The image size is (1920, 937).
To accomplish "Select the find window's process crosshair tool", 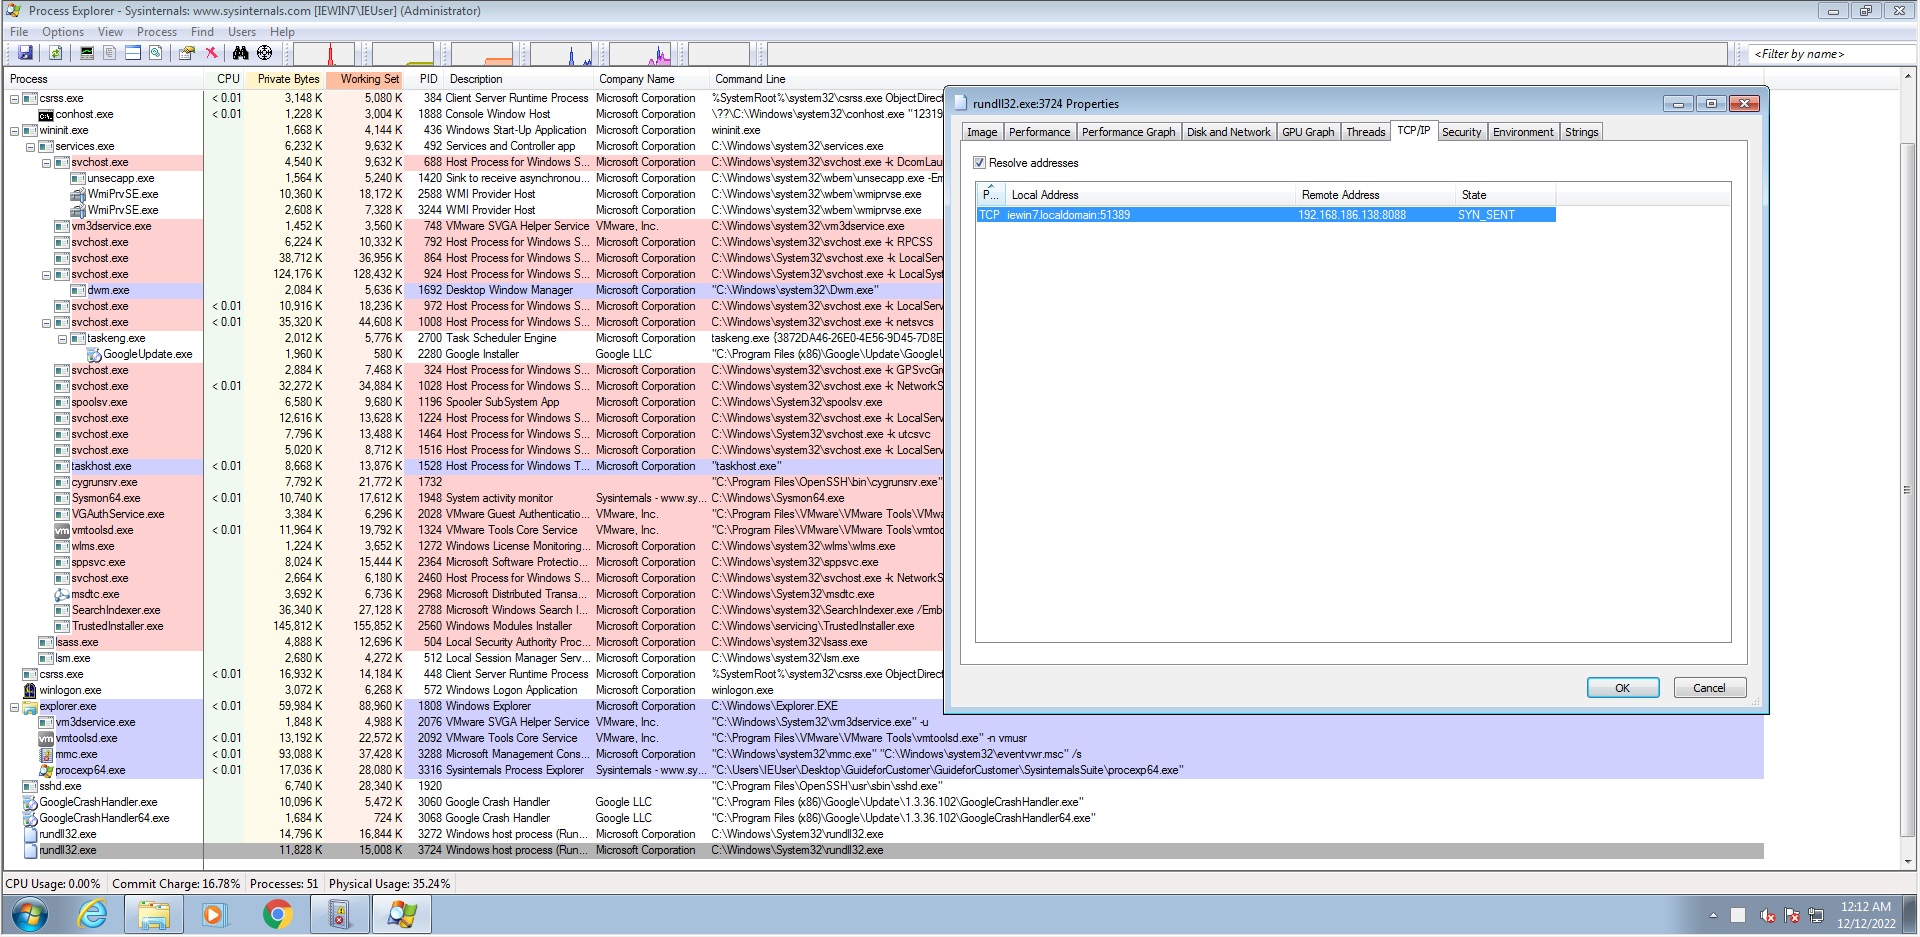I will [264, 53].
